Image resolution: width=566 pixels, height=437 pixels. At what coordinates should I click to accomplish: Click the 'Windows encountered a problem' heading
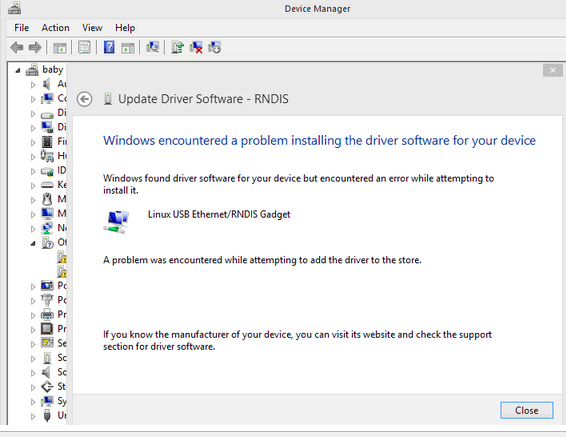[x=319, y=140]
